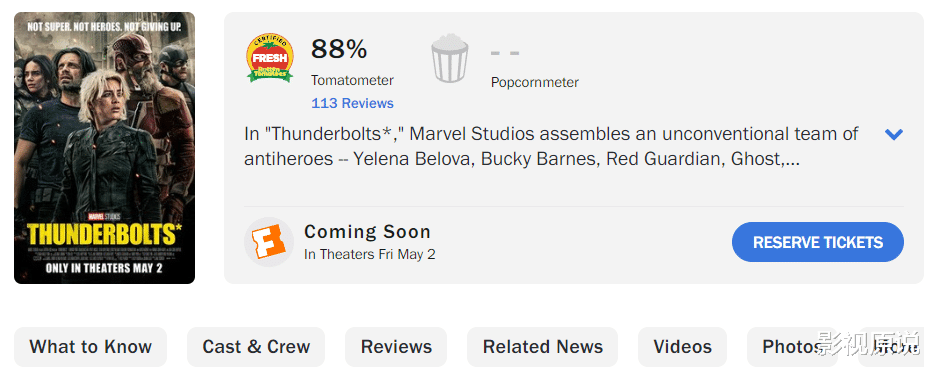Image resolution: width=934 pixels, height=374 pixels.
Task: Click the Thunderbolts* synopsis text
Action: coord(551,147)
